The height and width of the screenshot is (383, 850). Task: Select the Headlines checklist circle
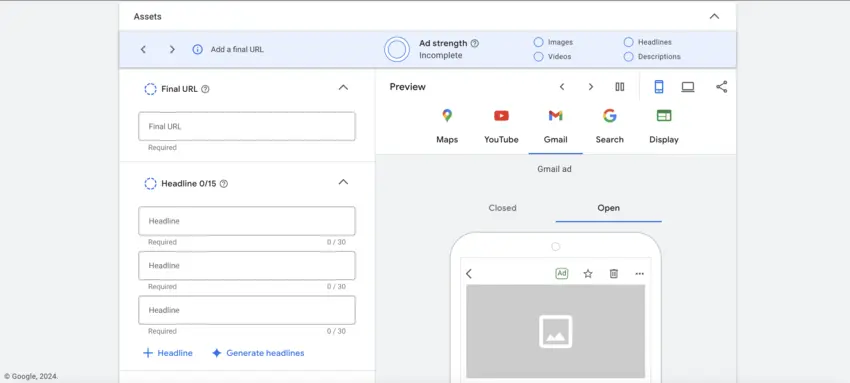pos(628,42)
